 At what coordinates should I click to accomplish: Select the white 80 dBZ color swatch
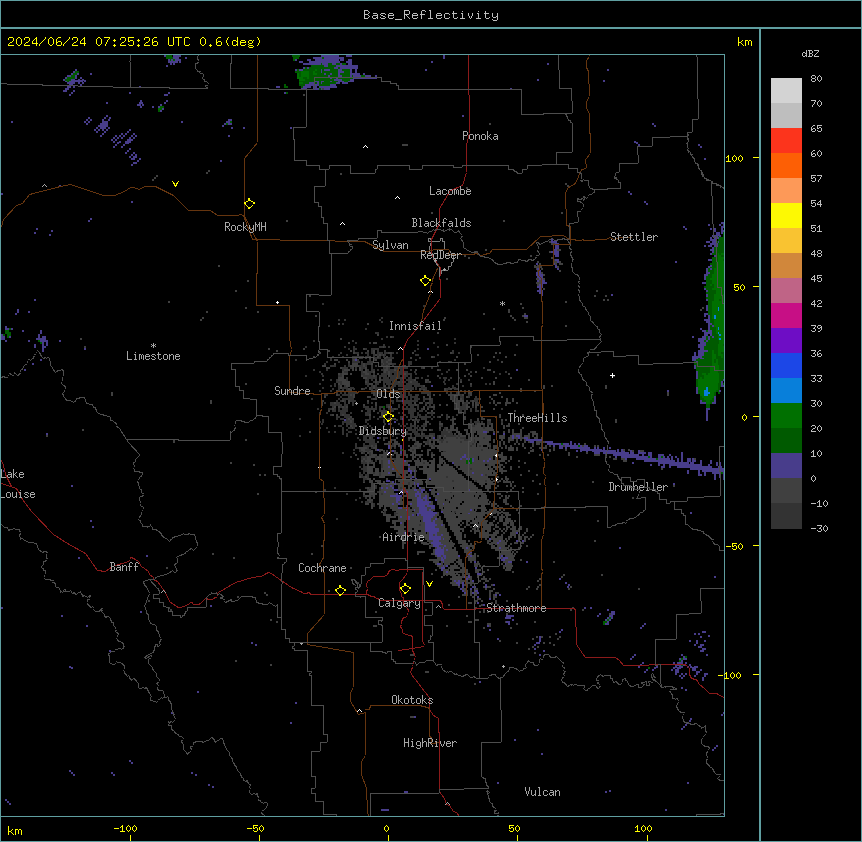[786, 91]
